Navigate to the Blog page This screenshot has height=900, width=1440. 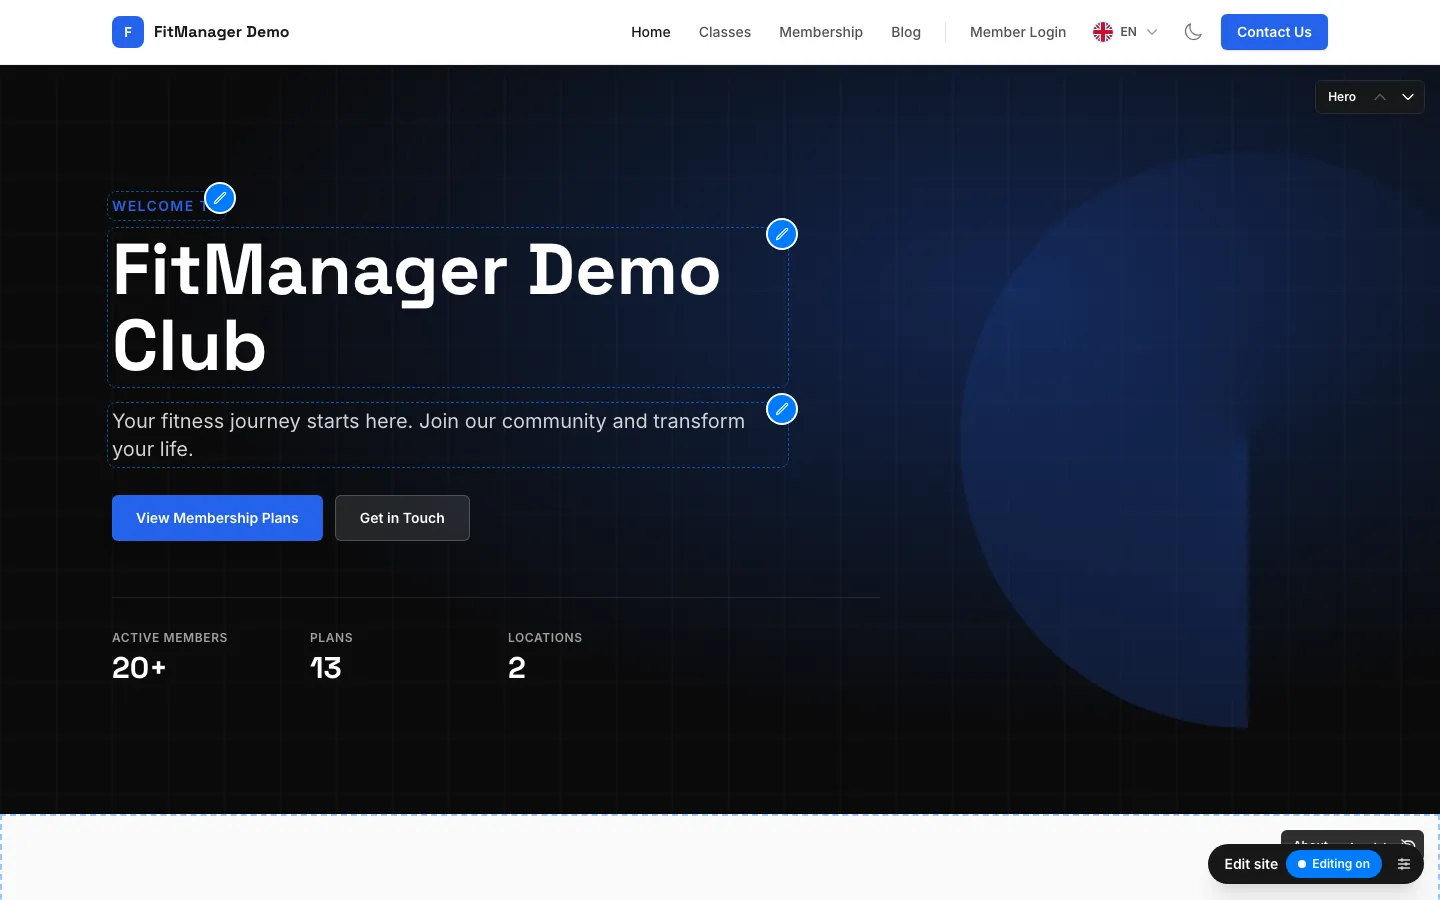(x=906, y=32)
